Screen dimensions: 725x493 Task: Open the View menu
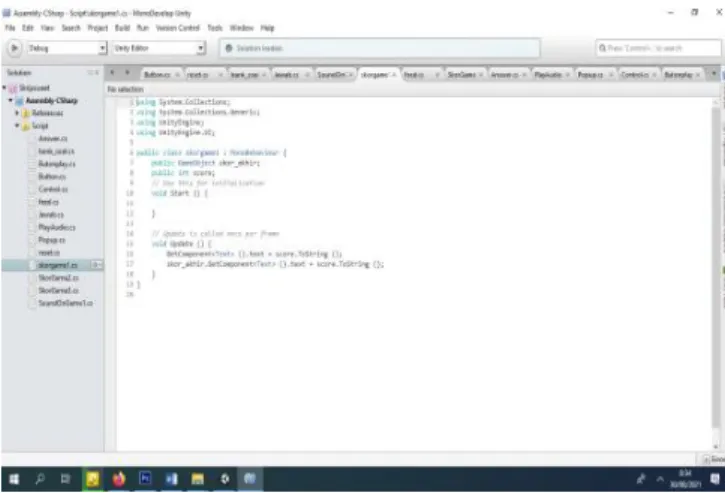click(47, 28)
